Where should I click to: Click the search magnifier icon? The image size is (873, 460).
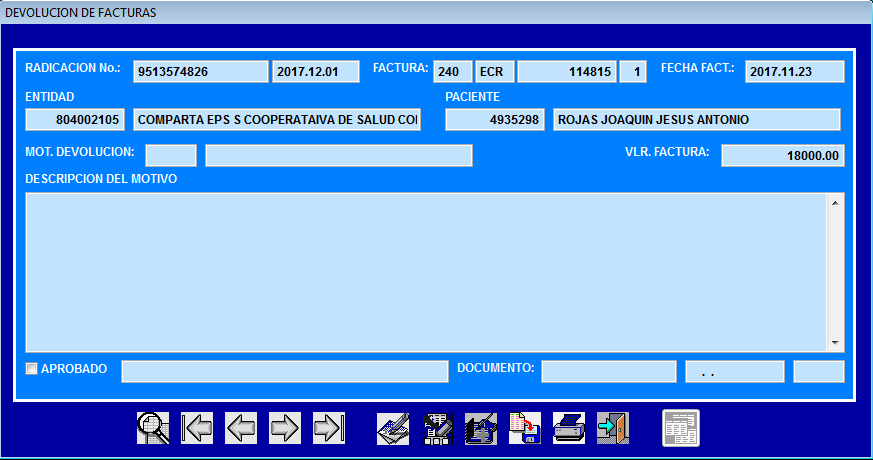tap(153, 428)
